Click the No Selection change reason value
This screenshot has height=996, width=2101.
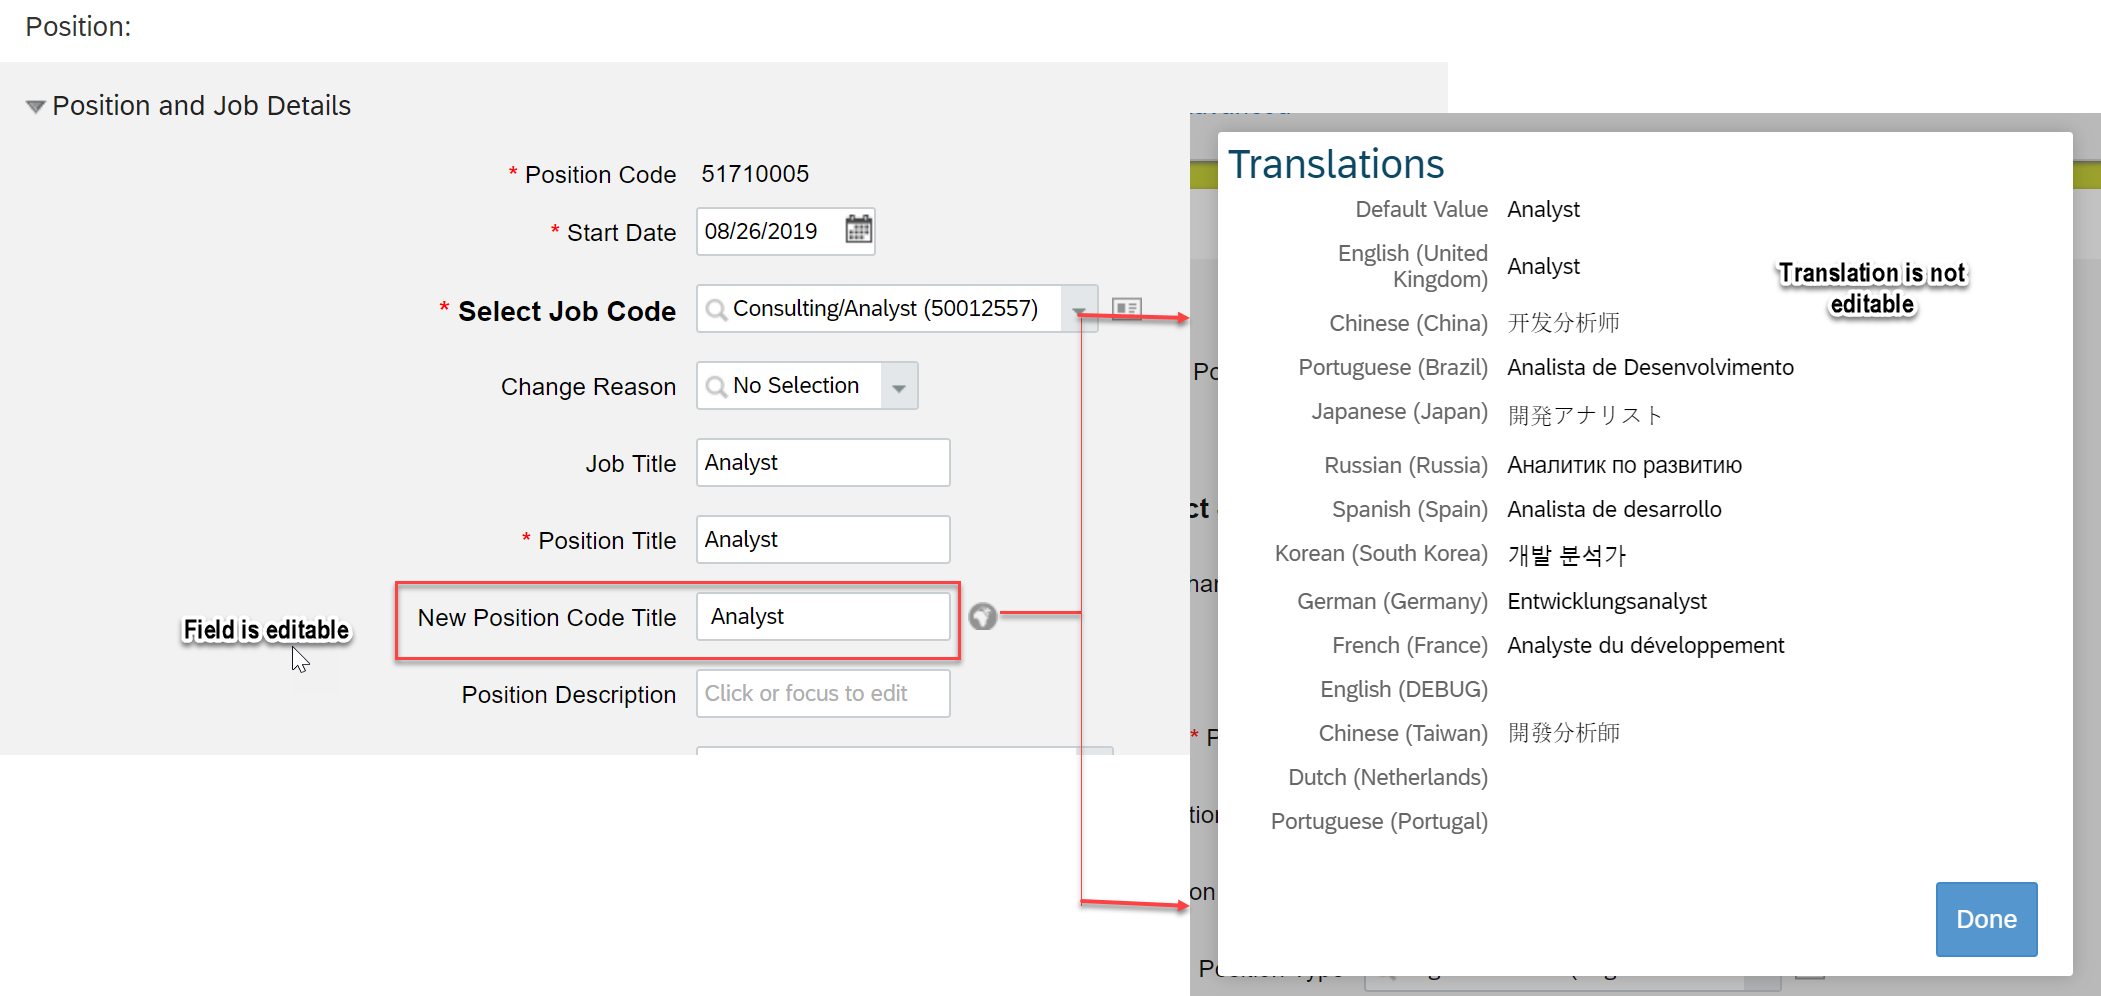796,385
